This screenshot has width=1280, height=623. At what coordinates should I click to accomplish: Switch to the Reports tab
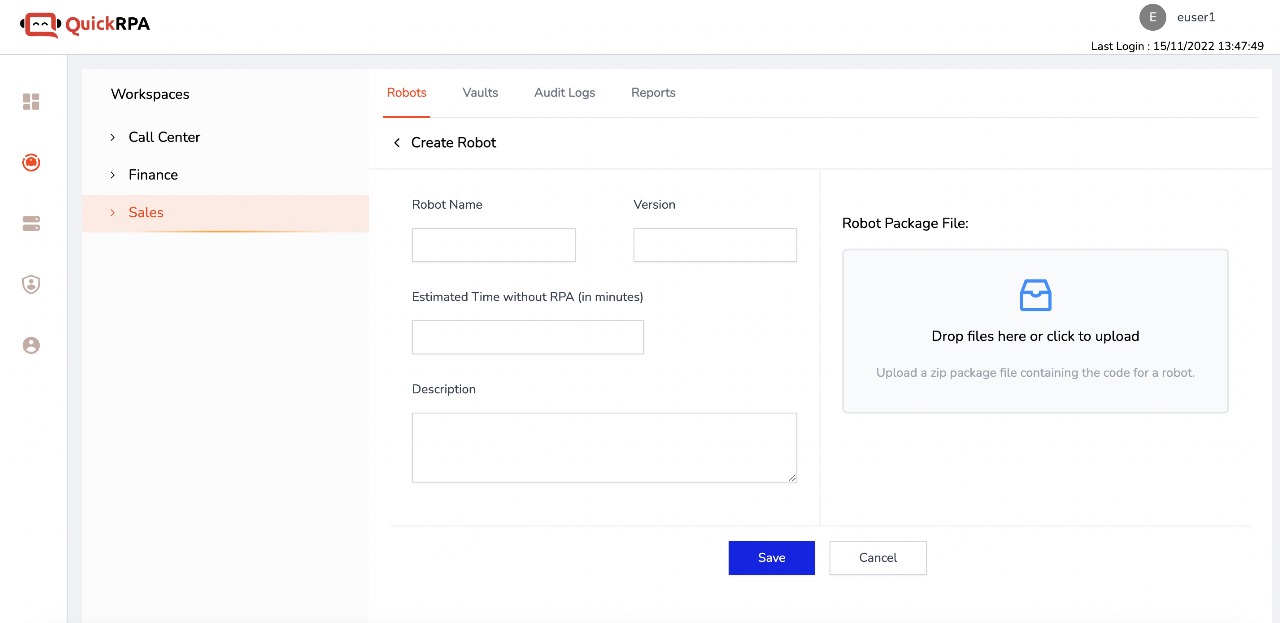click(653, 93)
